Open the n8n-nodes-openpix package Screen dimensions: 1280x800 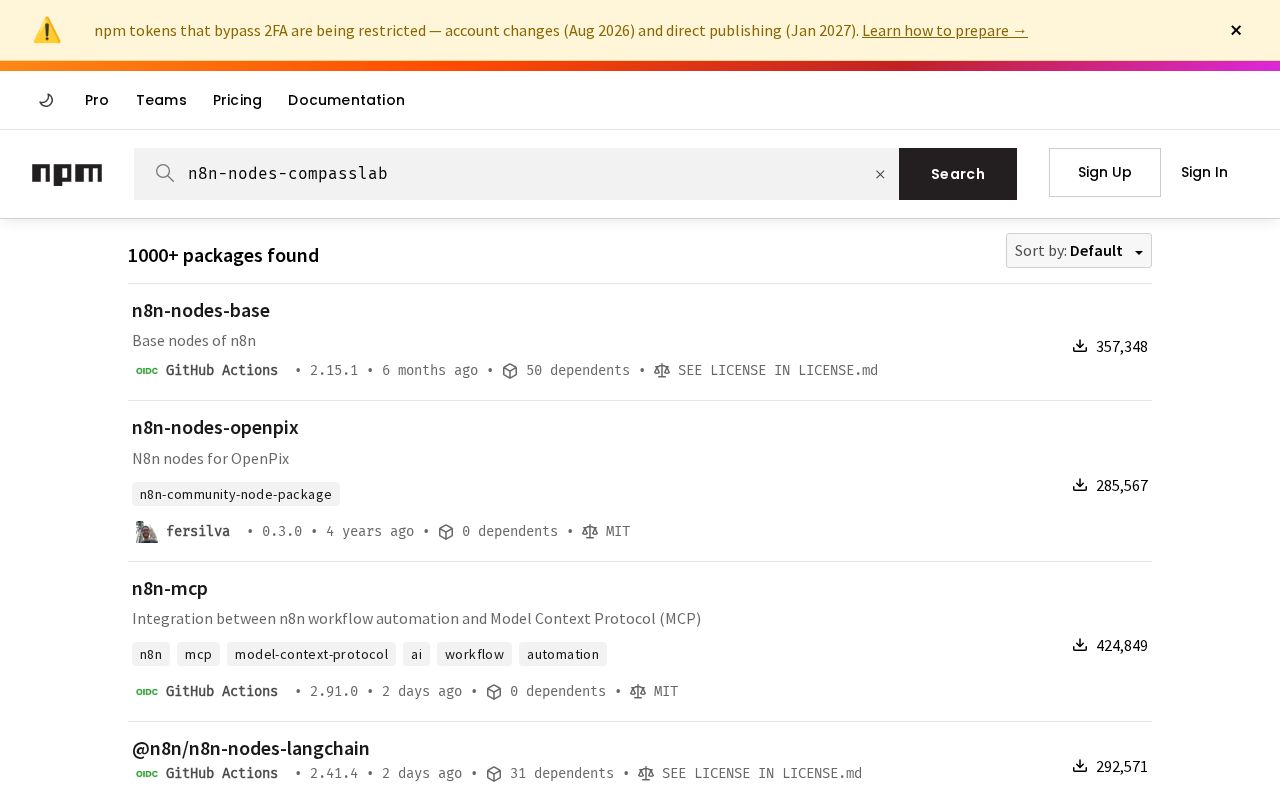pyautogui.click(x=215, y=427)
